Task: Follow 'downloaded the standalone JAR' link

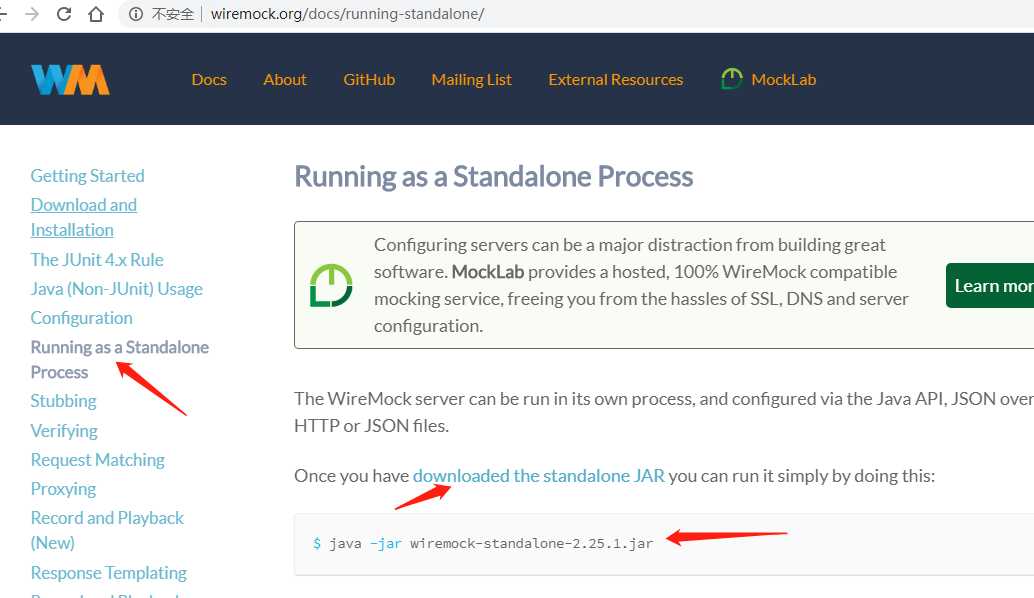Action: pyautogui.click(x=539, y=475)
